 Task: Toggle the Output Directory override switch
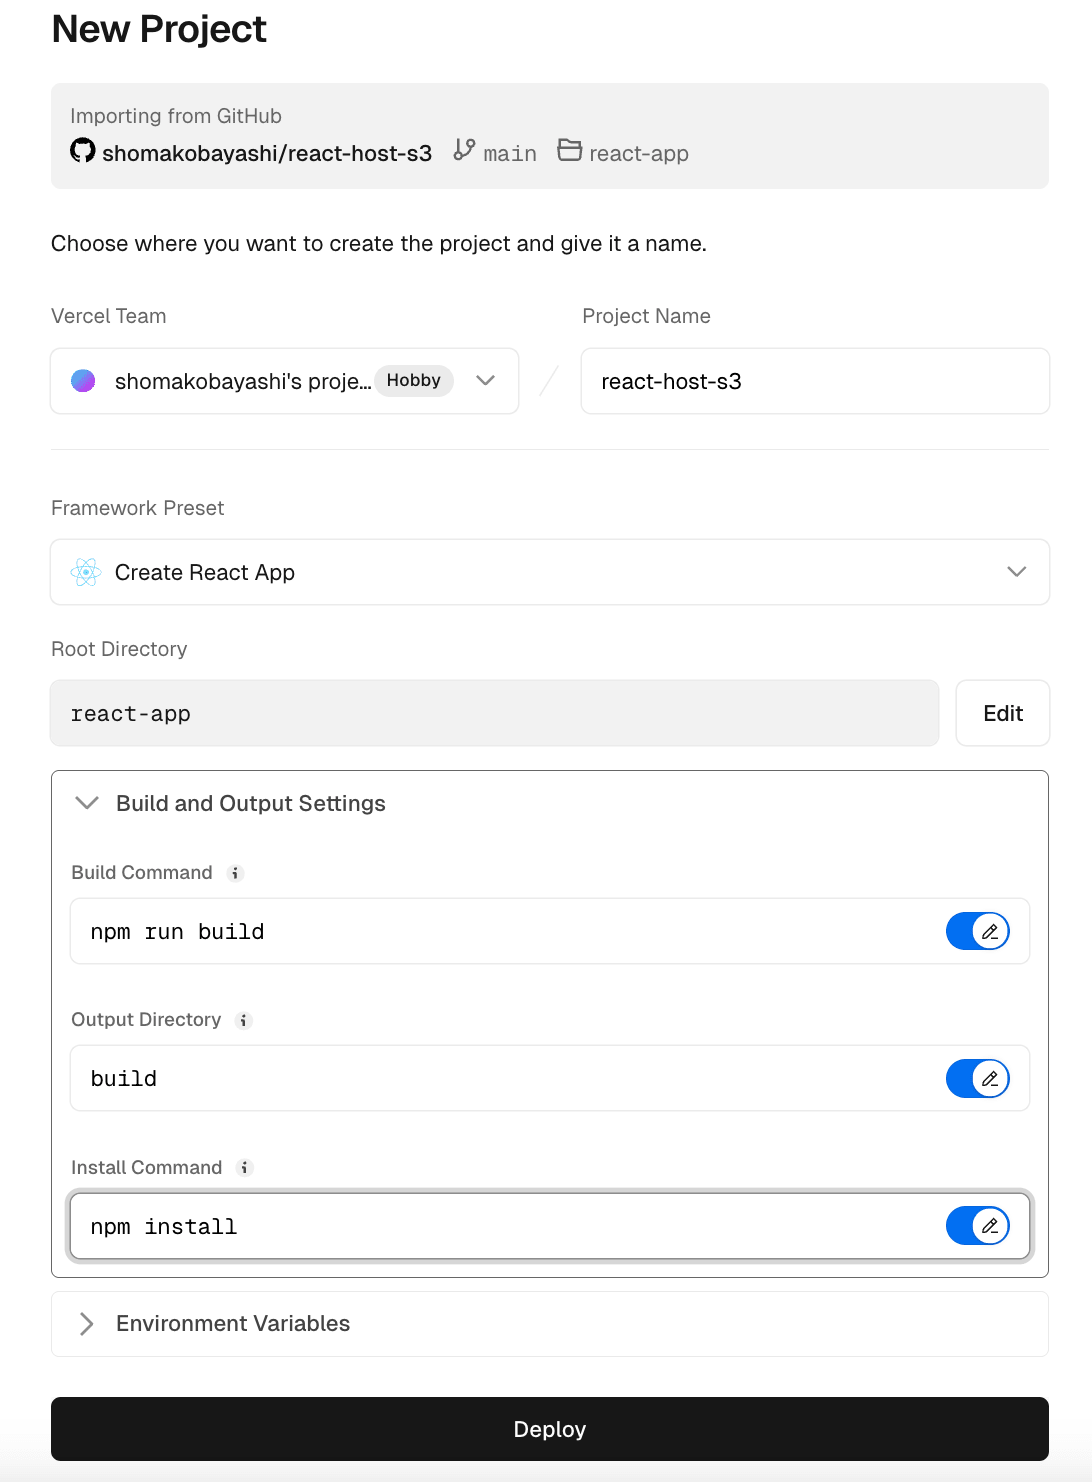tap(978, 1078)
